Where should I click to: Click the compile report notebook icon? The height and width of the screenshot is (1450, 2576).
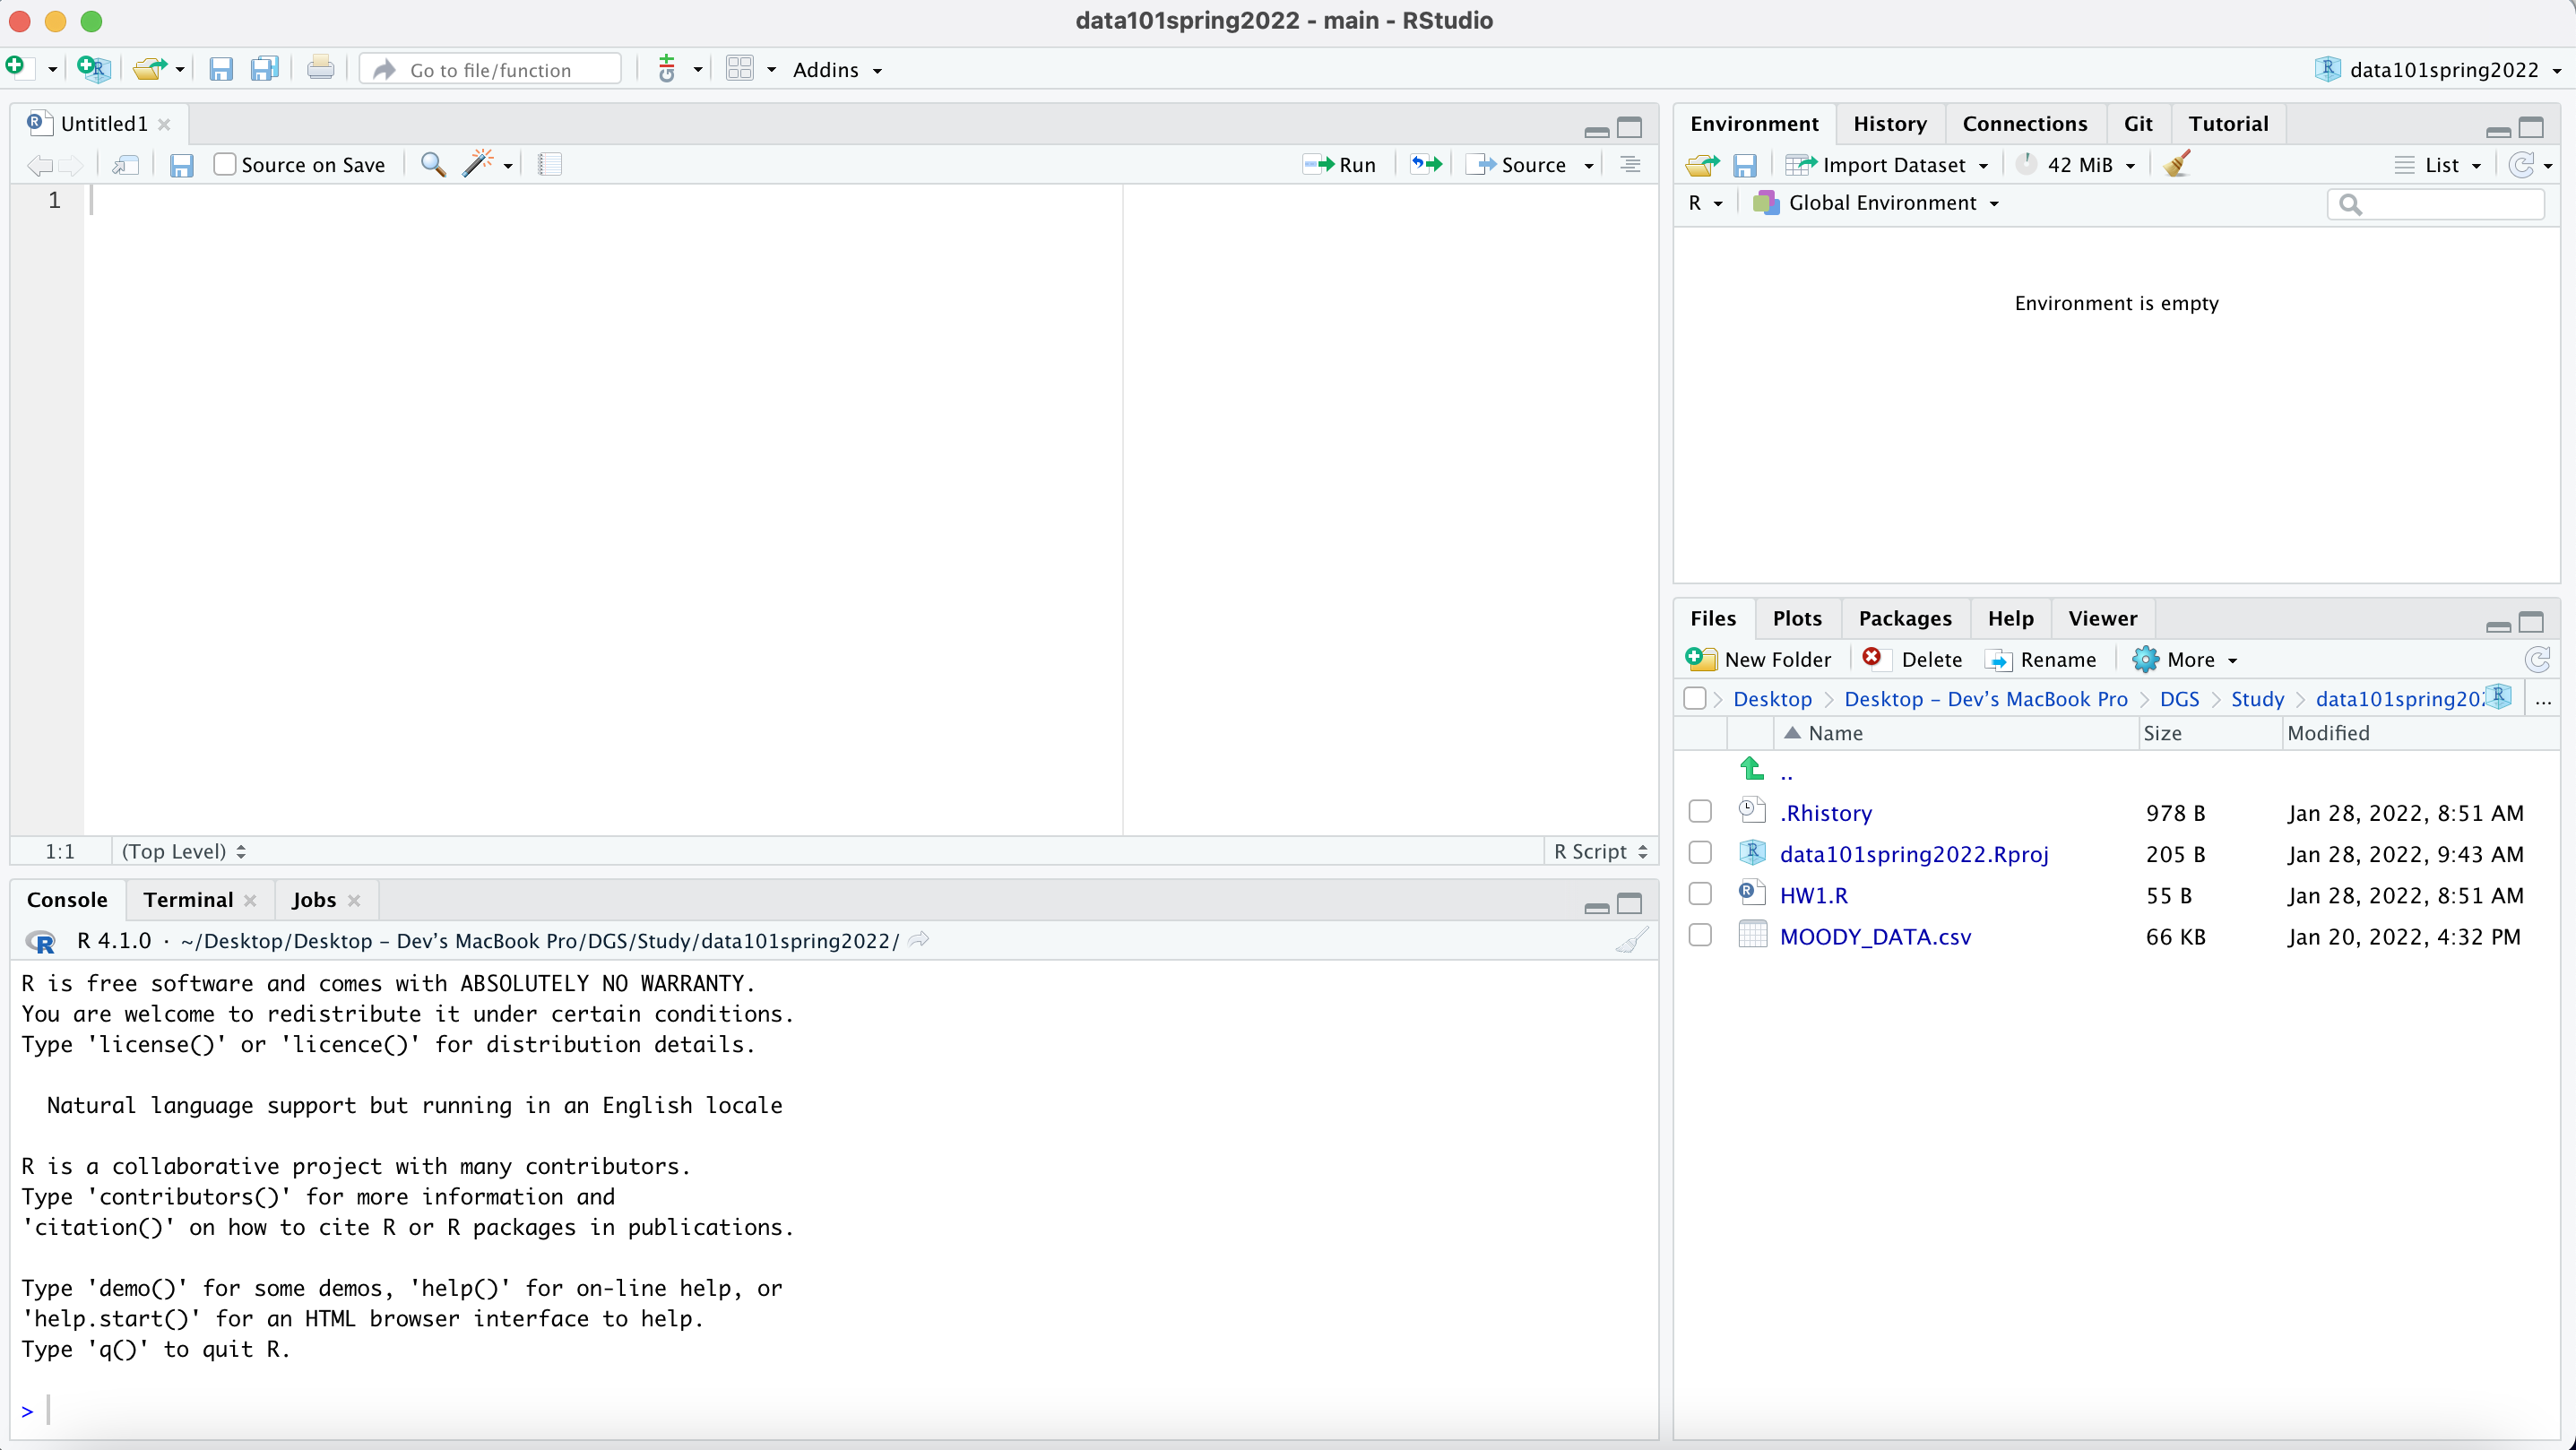pyautogui.click(x=550, y=164)
